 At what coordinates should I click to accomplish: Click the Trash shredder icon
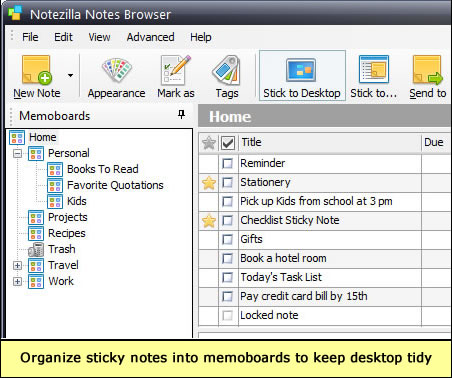click(36, 250)
